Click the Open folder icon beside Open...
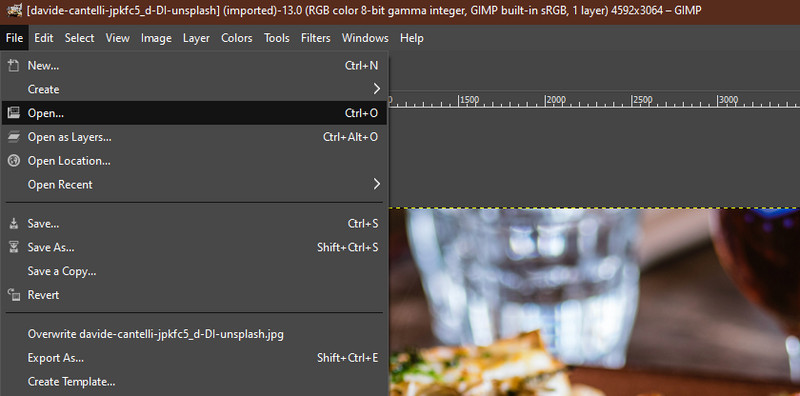The width and height of the screenshot is (800, 396). click(14, 113)
